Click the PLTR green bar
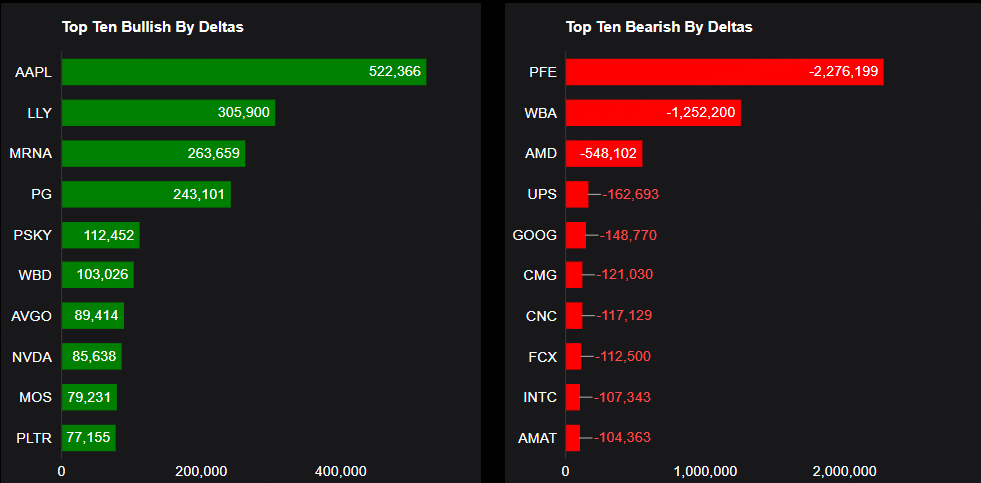This screenshot has width=981, height=483. pos(89,438)
